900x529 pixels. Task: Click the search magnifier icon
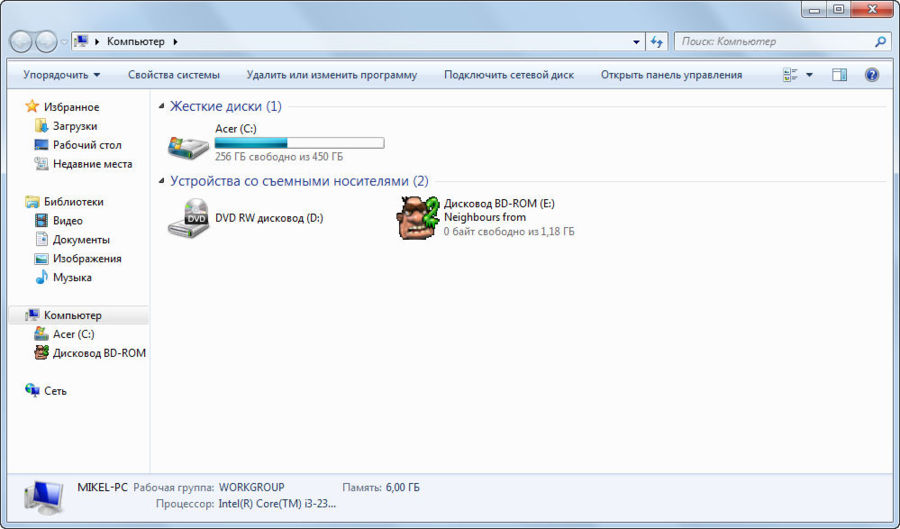880,42
